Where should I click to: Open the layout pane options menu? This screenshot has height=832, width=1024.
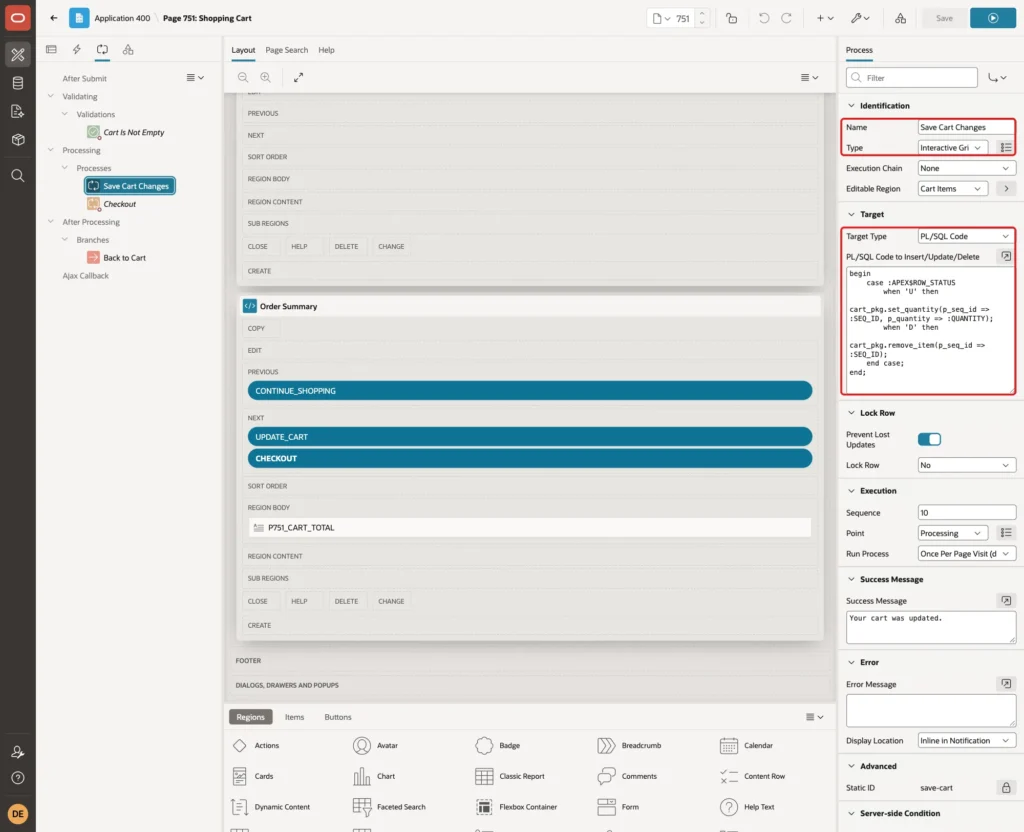tap(809, 77)
